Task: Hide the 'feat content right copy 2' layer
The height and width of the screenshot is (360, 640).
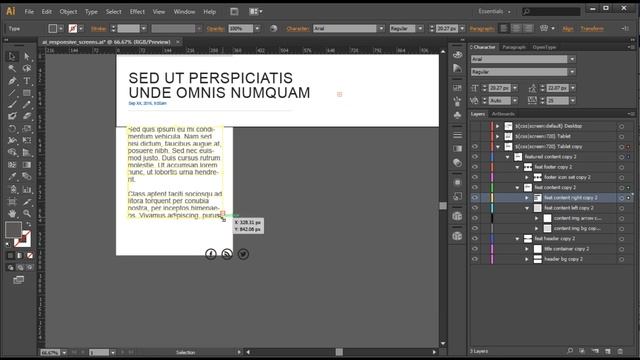Action: point(475,198)
